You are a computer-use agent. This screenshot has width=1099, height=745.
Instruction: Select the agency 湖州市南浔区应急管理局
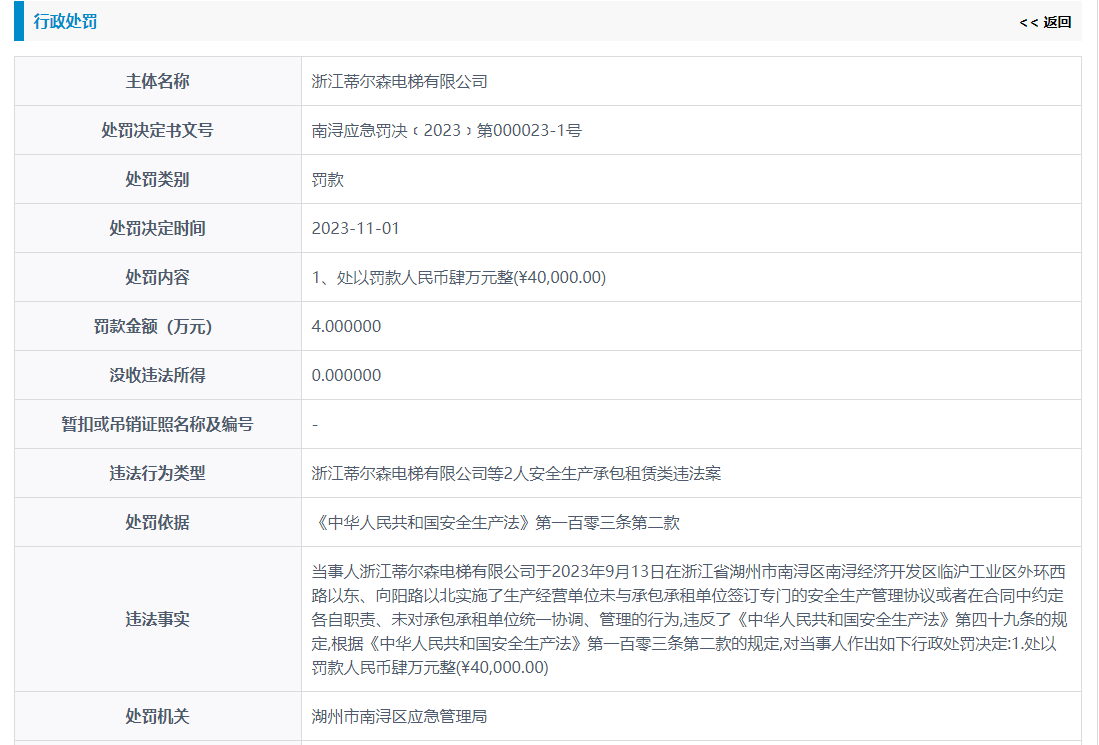(400, 716)
